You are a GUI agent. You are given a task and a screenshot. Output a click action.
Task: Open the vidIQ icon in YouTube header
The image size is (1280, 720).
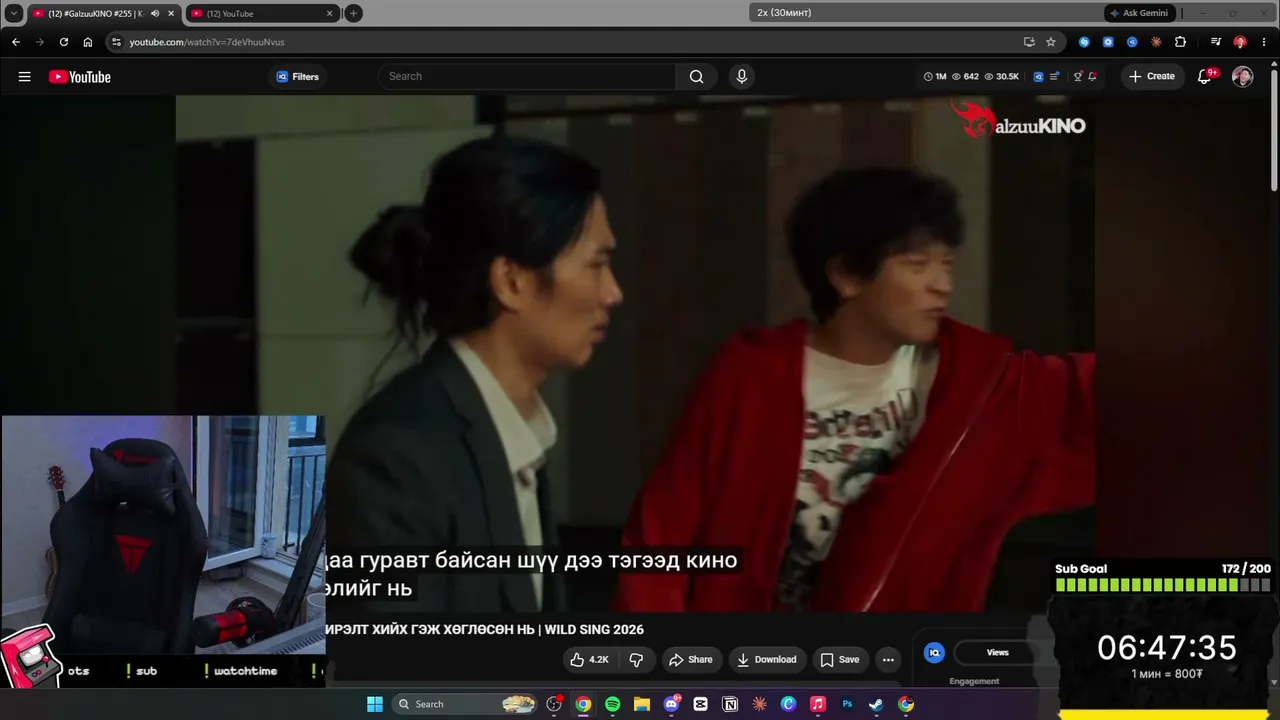(x=1038, y=77)
